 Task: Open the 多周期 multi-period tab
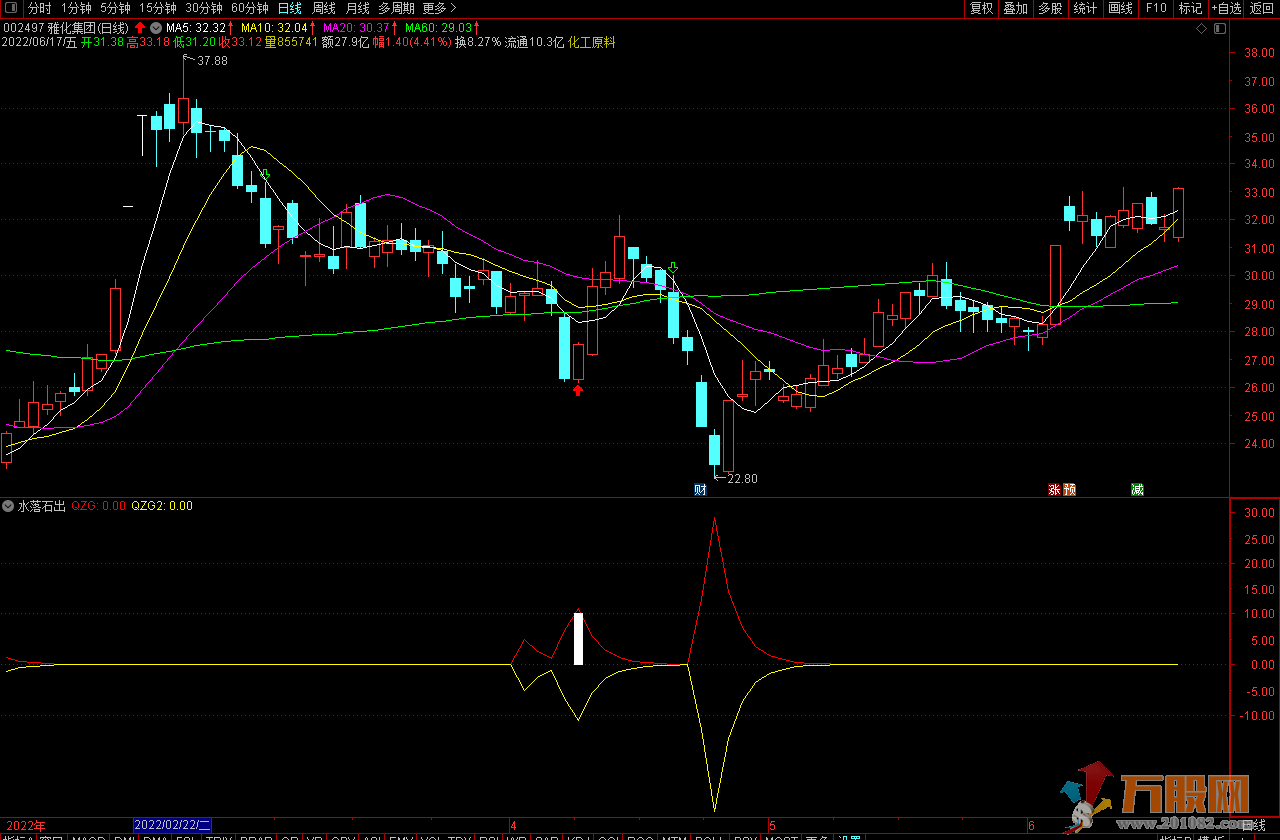(397, 8)
